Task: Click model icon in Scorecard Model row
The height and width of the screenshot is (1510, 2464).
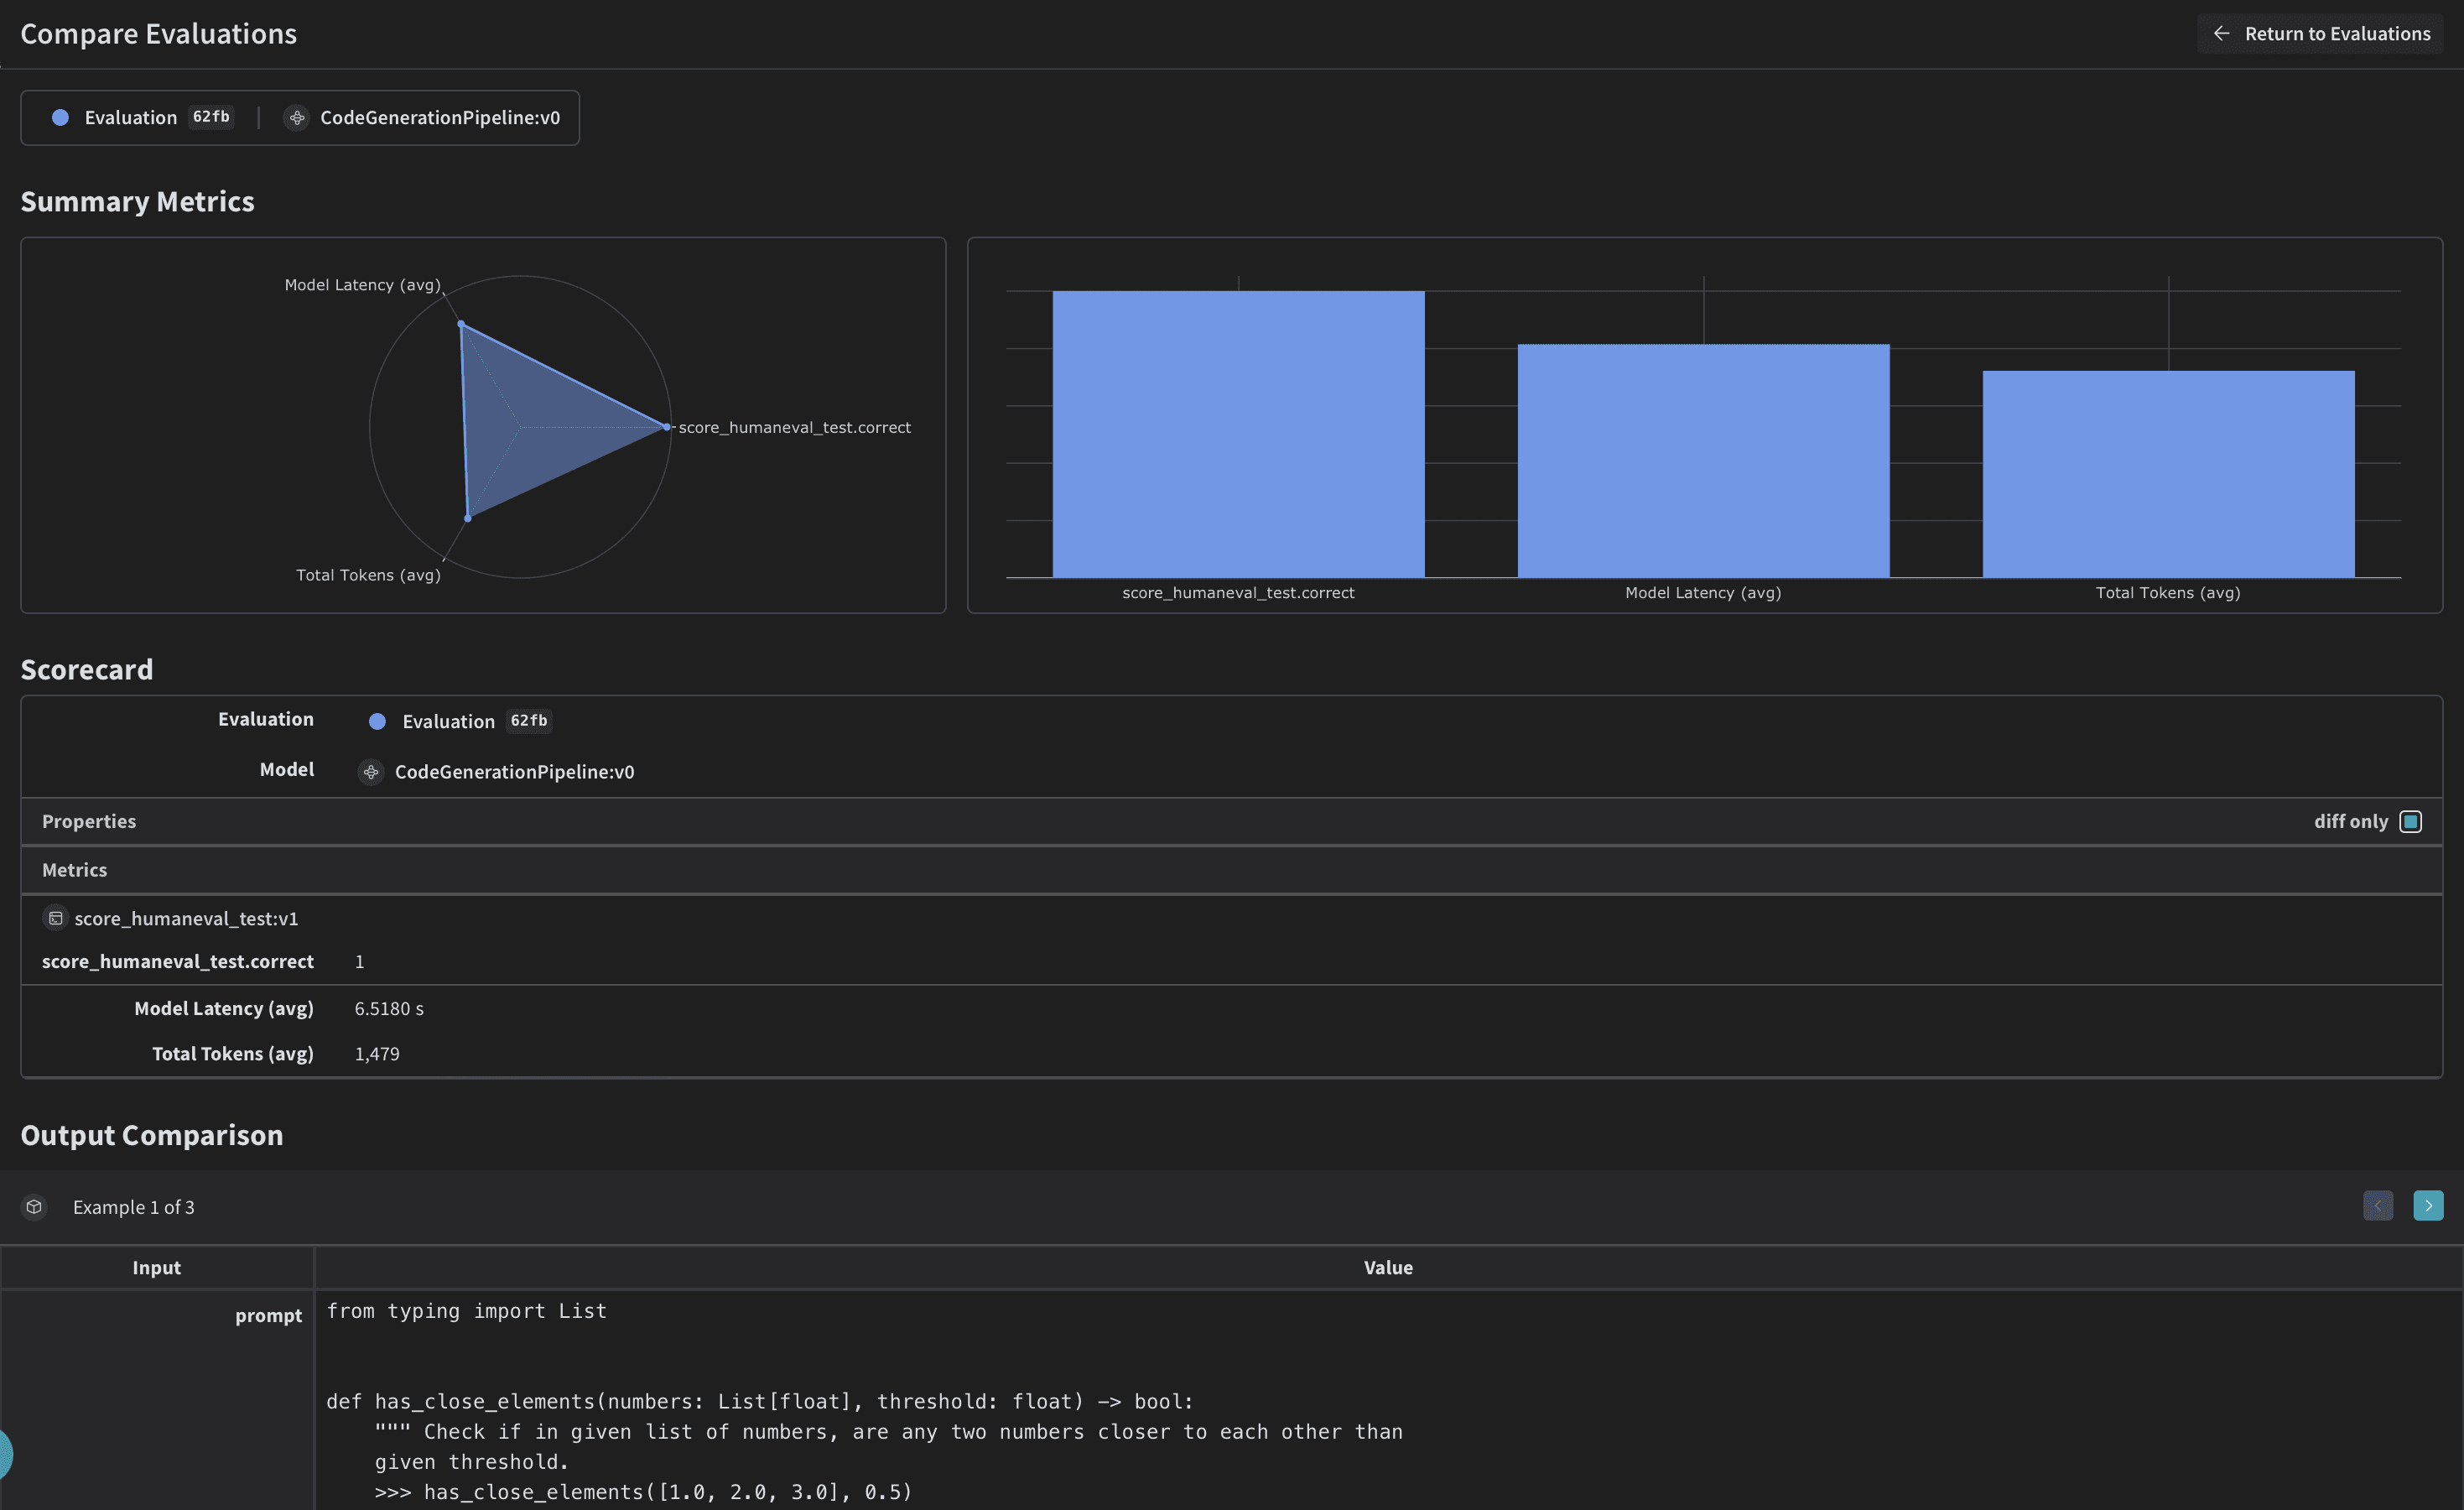Action: [x=371, y=772]
